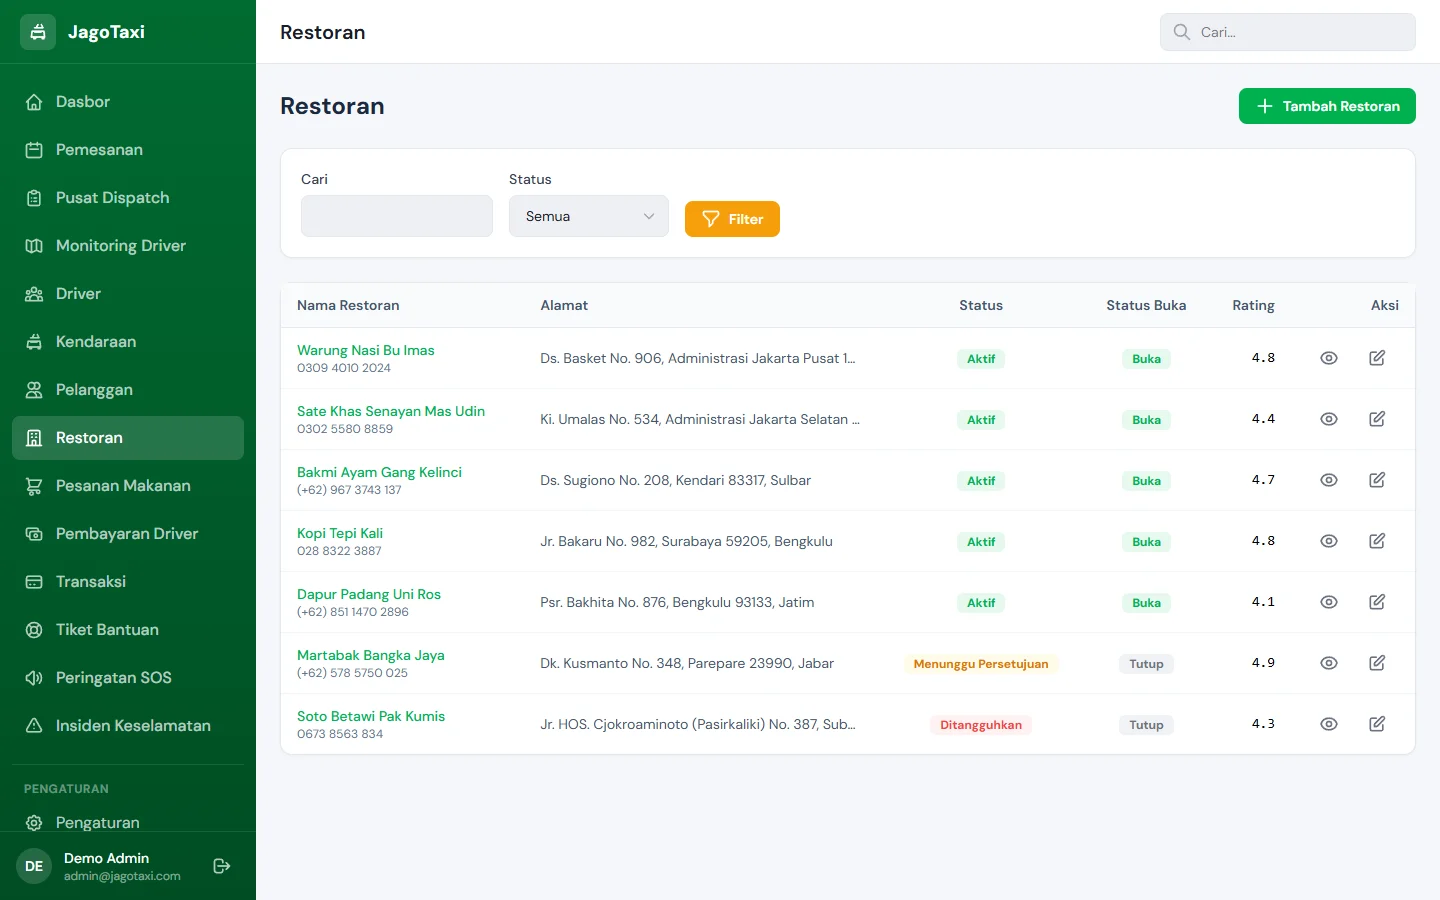Edit Martabak Bangka Jaya restaurant
The image size is (1440, 900).
[x=1377, y=663]
